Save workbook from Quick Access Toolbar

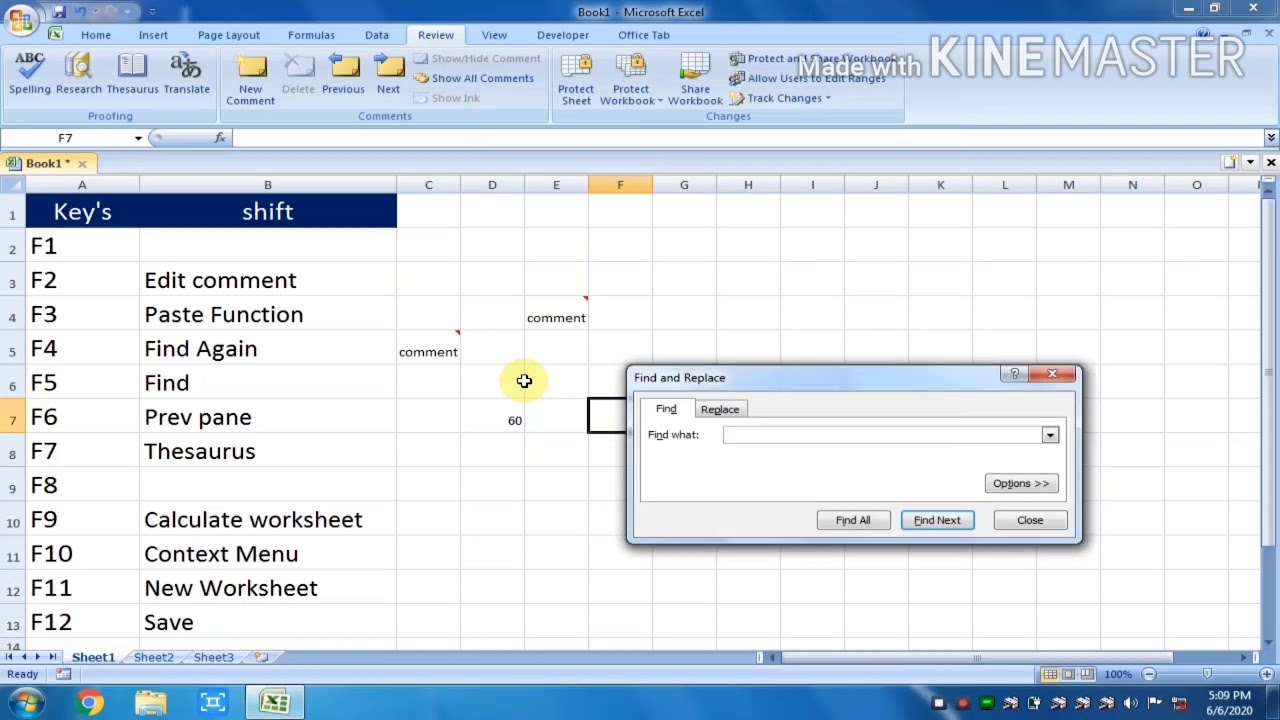coord(59,11)
